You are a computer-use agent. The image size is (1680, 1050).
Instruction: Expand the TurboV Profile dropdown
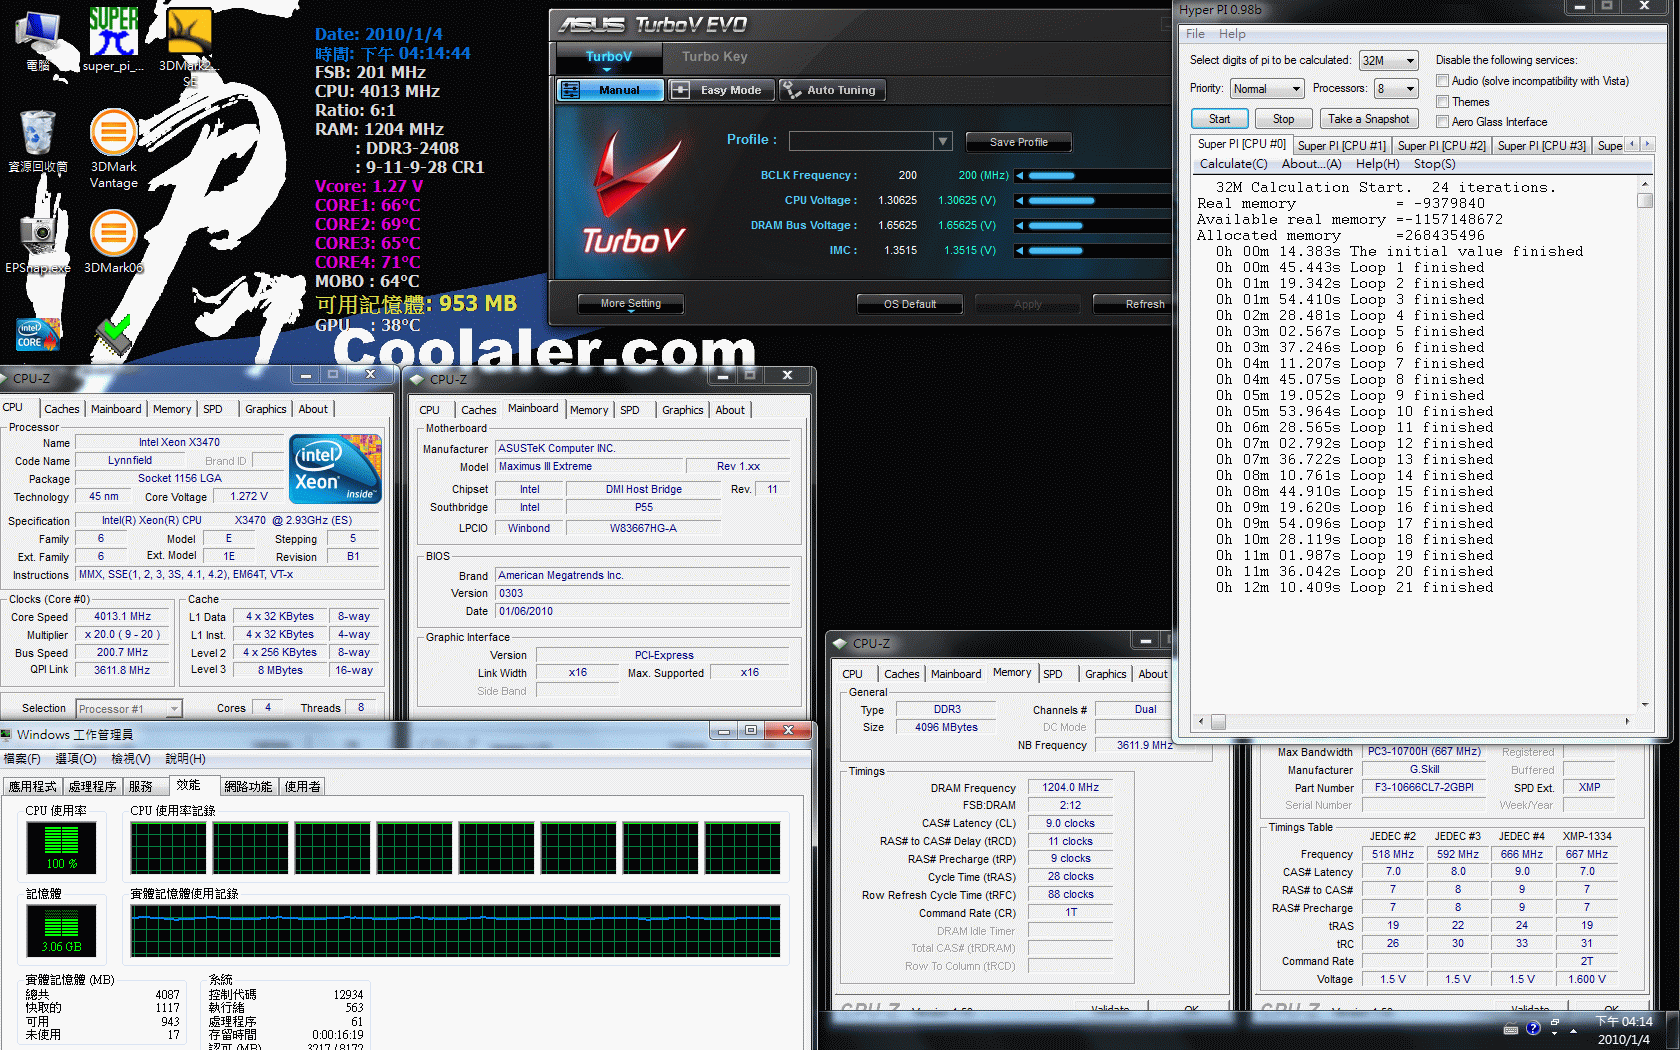(870, 141)
